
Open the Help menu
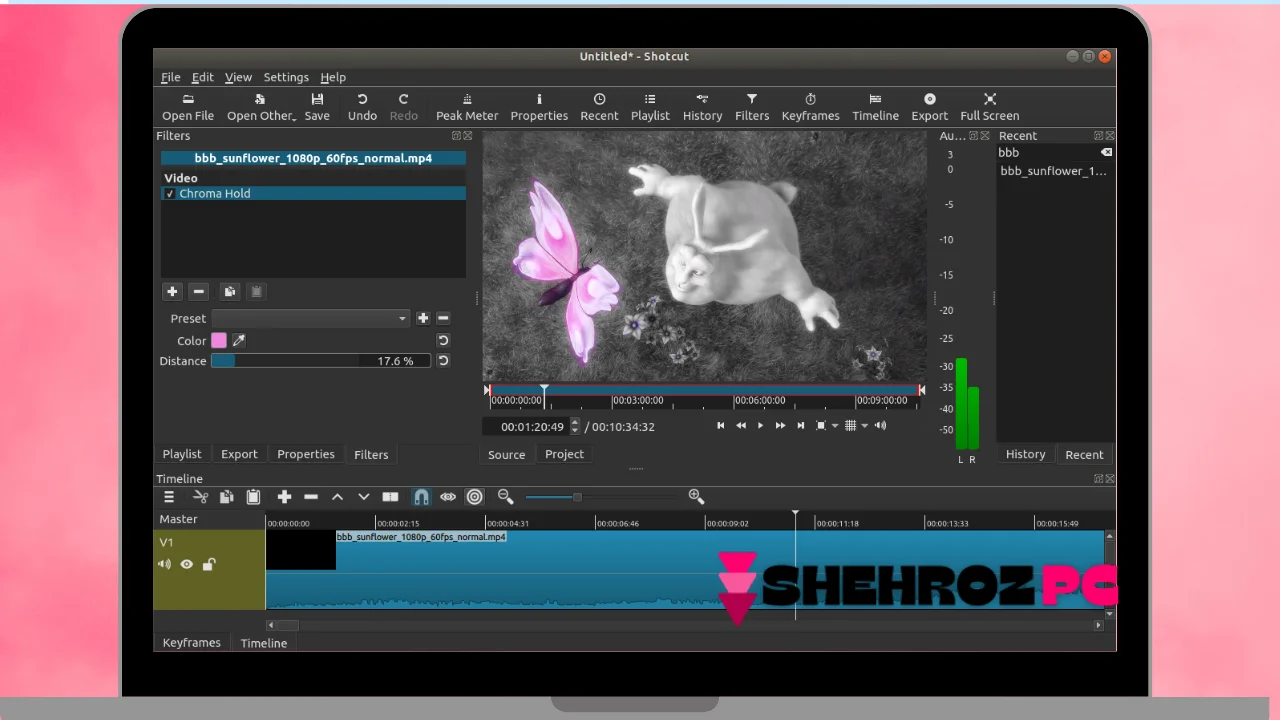point(333,77)
